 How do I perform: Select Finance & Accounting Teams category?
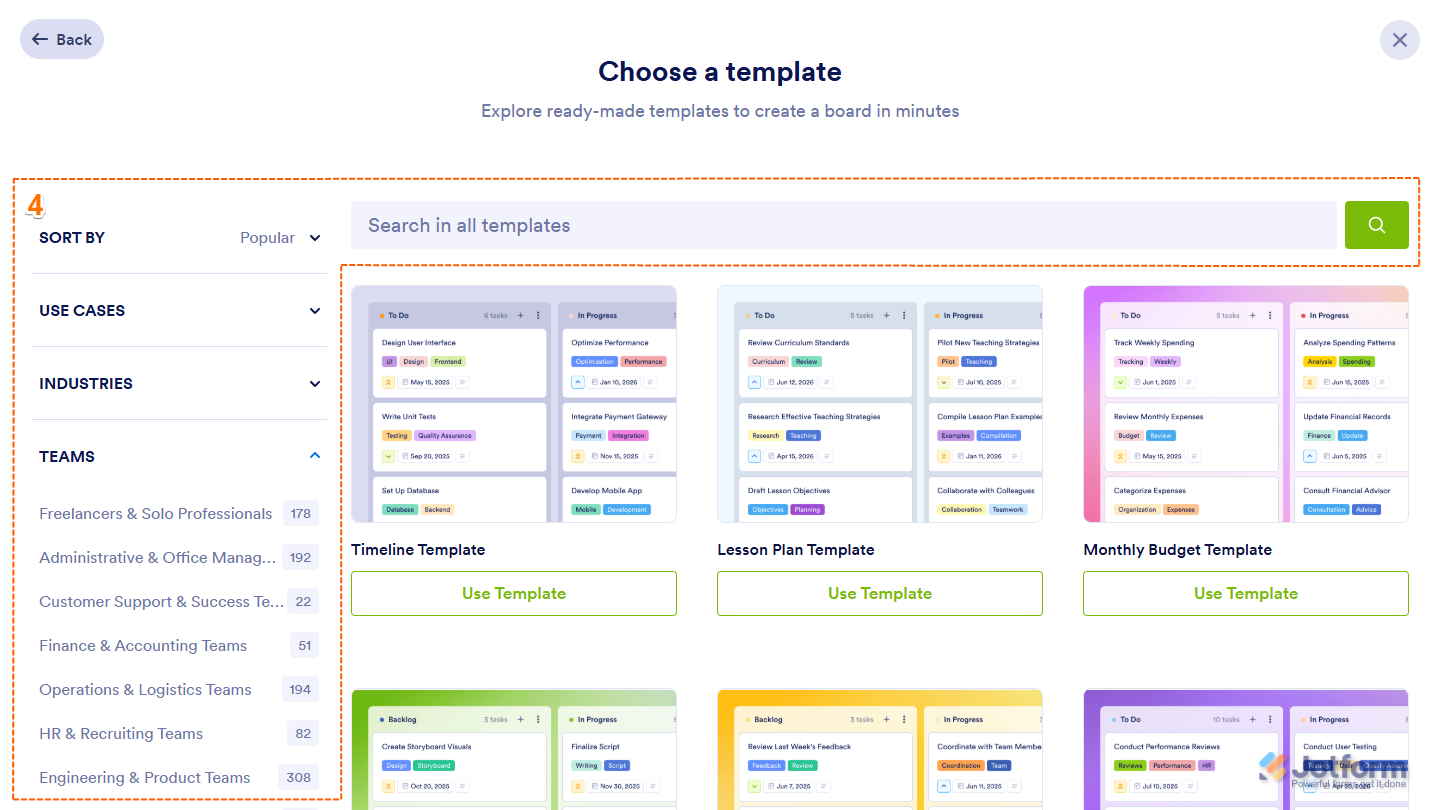[143, 646]
